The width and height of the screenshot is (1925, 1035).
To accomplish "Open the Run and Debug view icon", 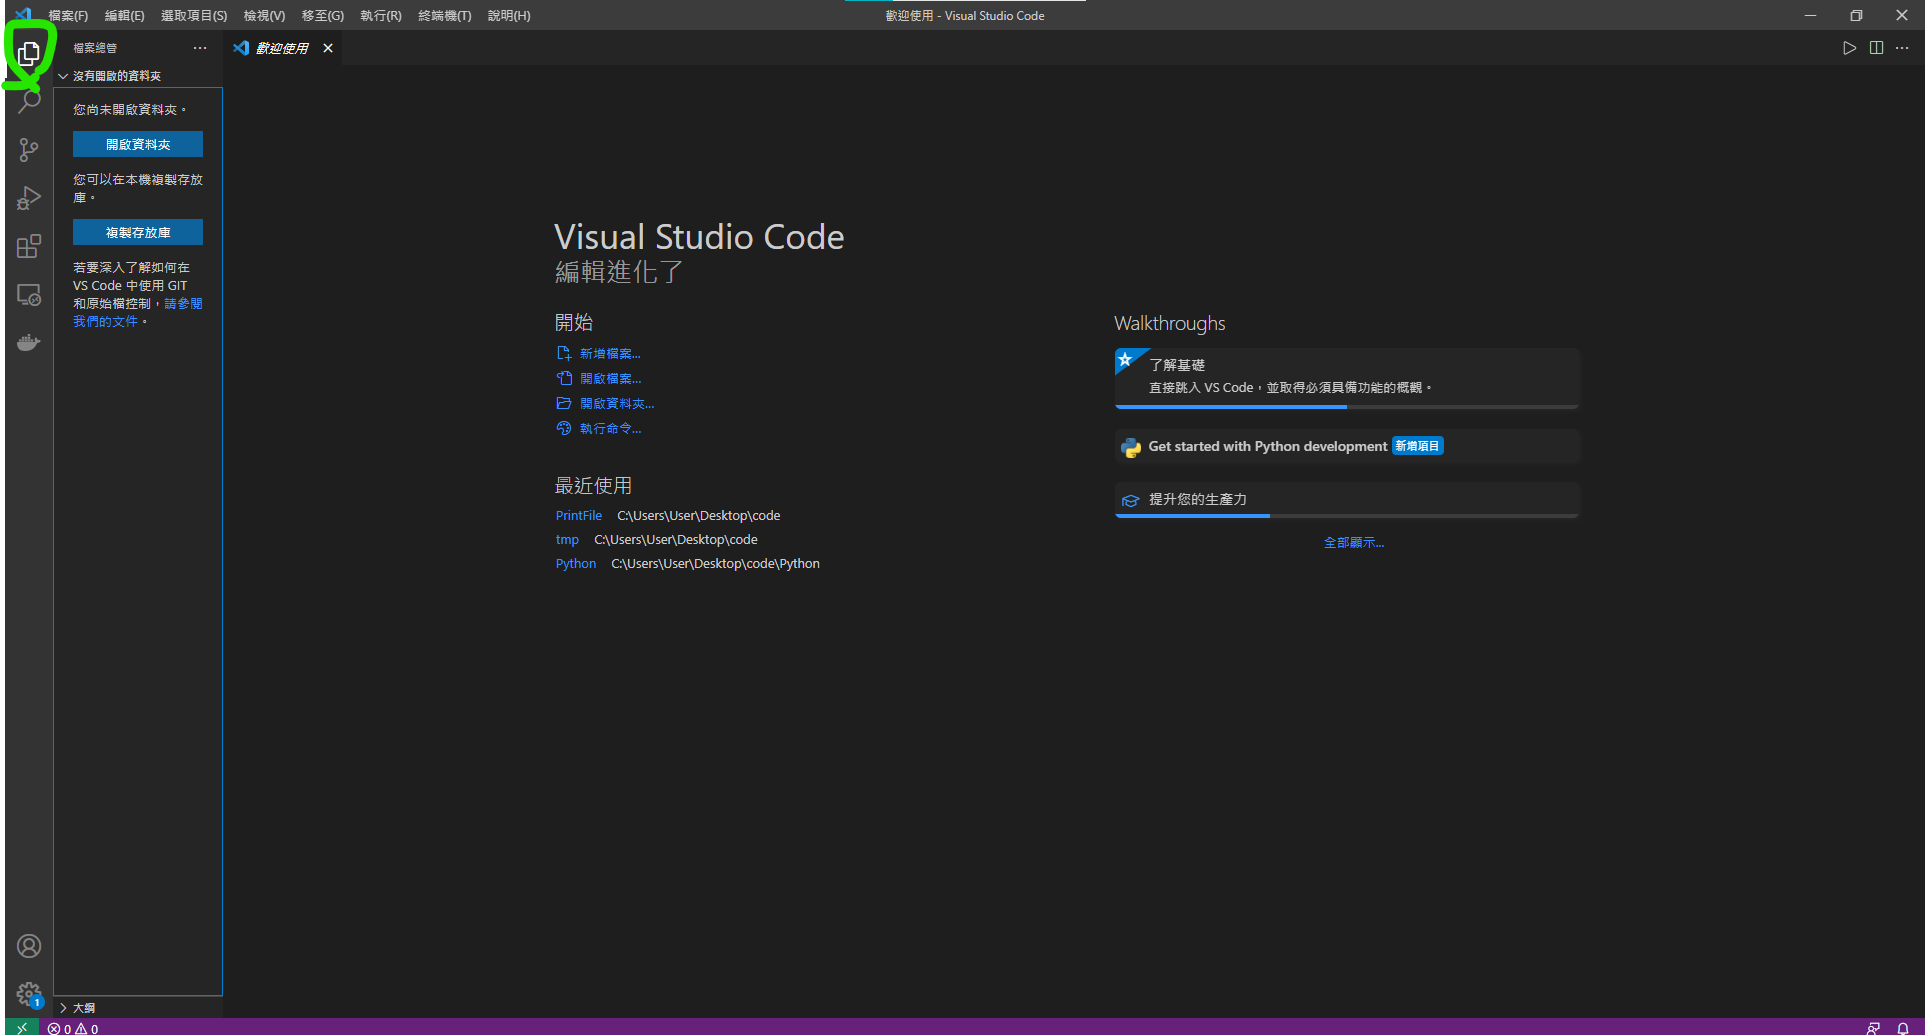I will click(x=29, y=198).
